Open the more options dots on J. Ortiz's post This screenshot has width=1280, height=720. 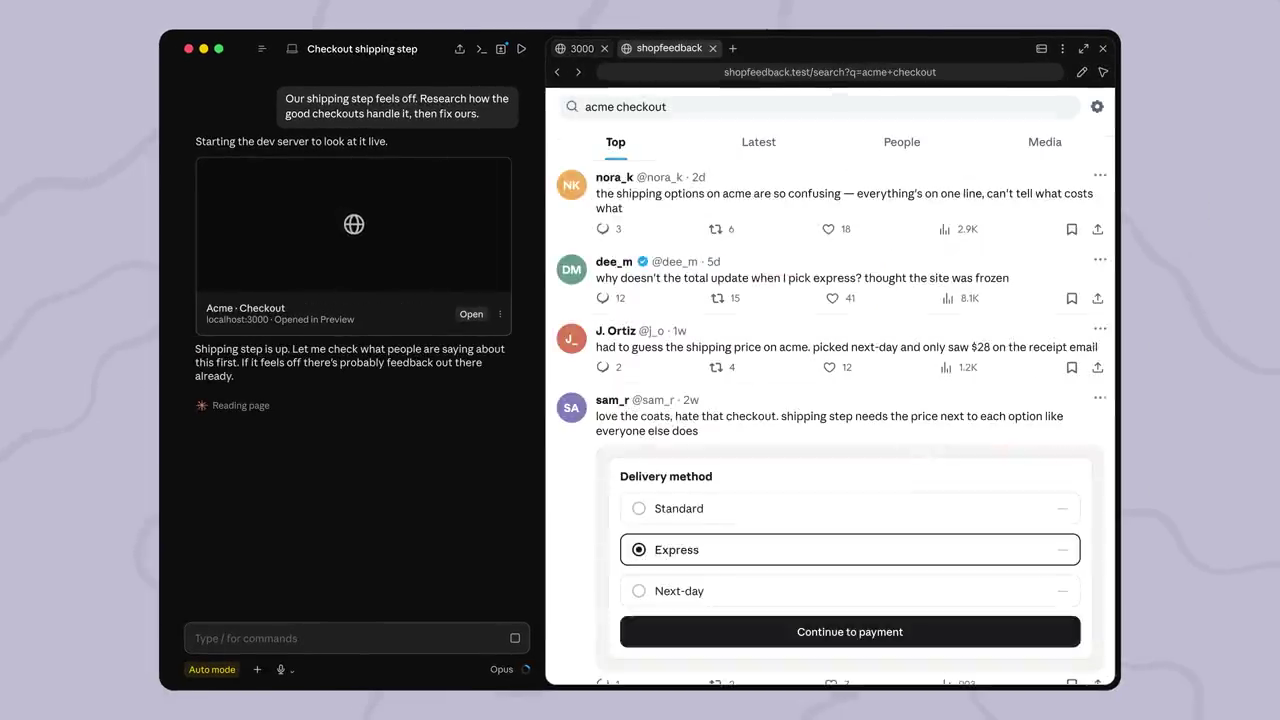[x=1100, y=328]
